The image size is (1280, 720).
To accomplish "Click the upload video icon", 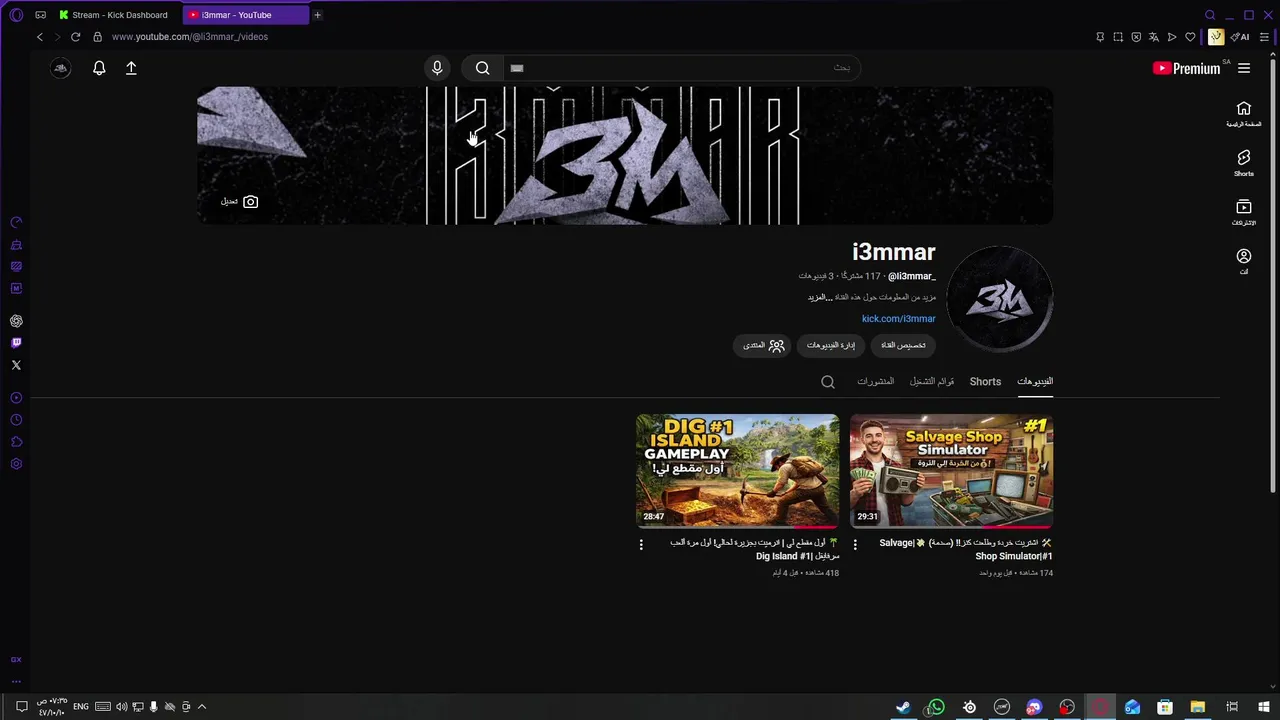I will click(x=131, y=68).
